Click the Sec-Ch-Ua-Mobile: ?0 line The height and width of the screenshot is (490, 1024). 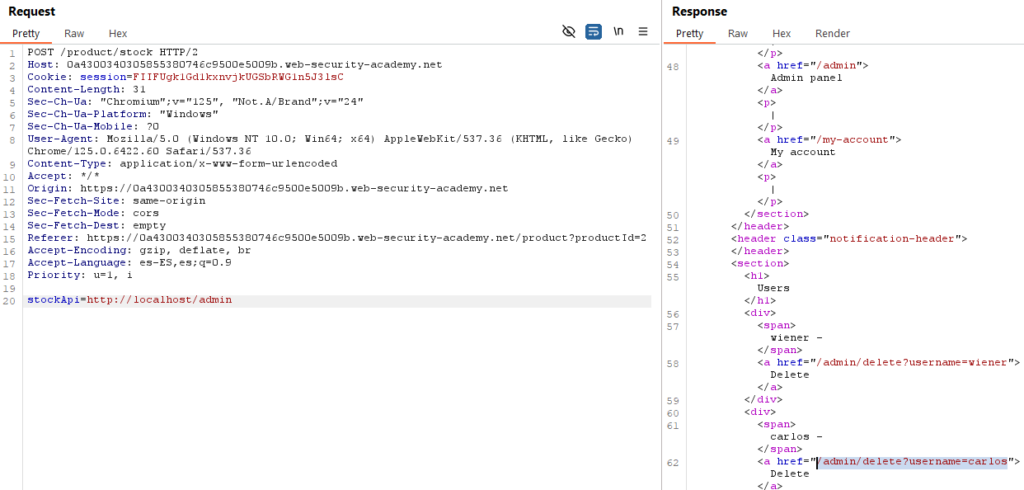click(x=93, y=127)
